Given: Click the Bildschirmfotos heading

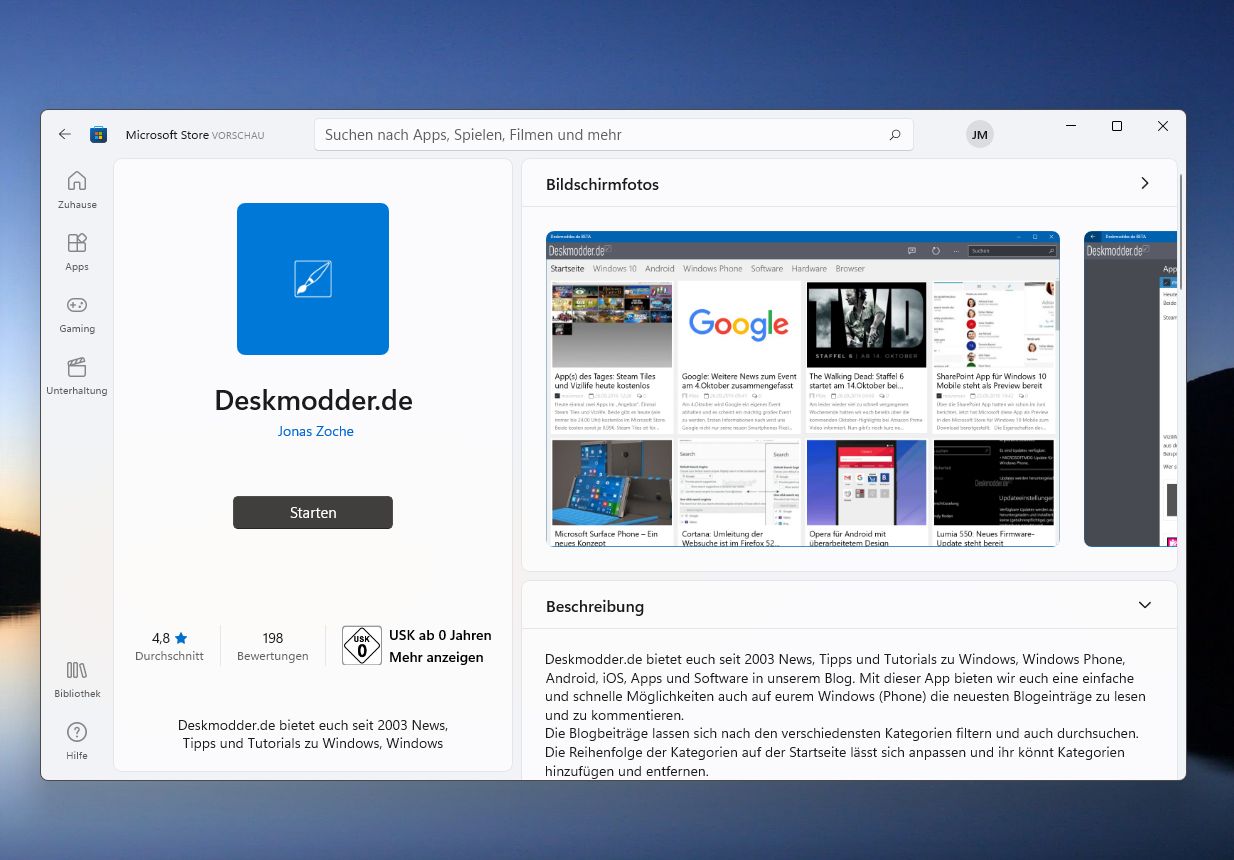Looking at the screenshot, I should (602, 184).
